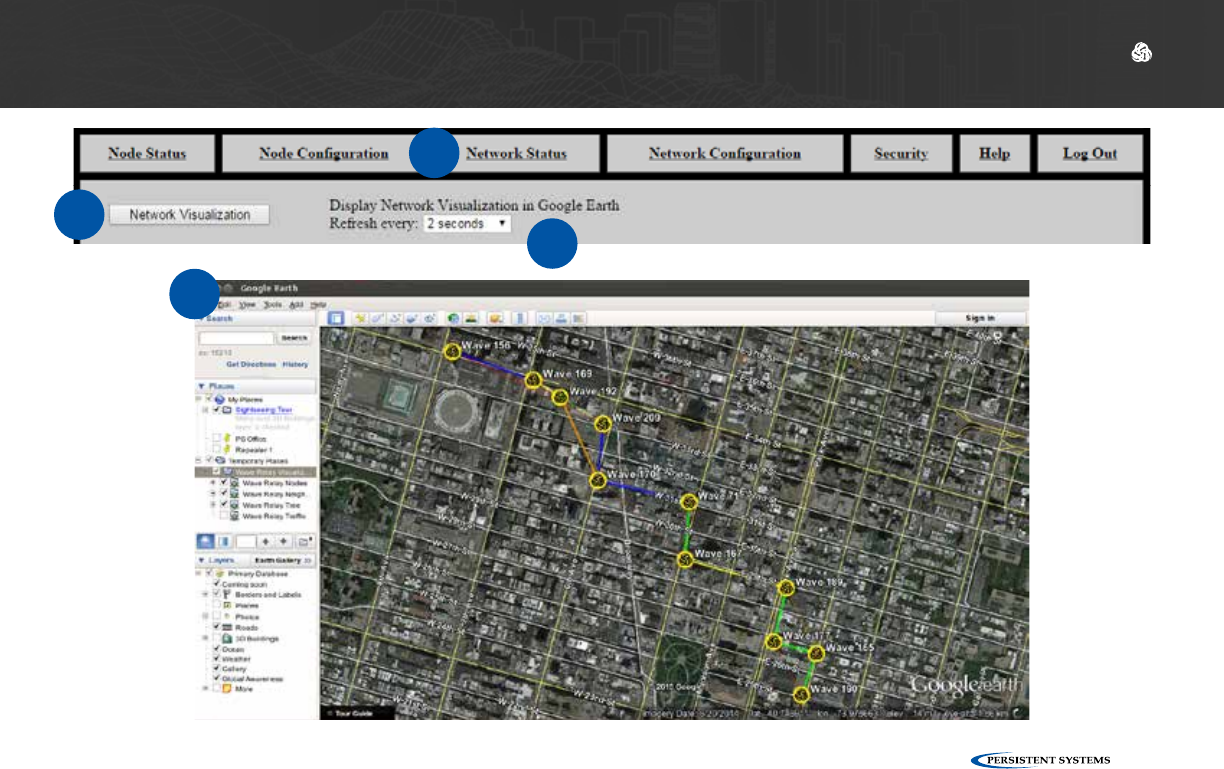
Task: Click the Network Visualization button
Action: (x=190, y=215)
